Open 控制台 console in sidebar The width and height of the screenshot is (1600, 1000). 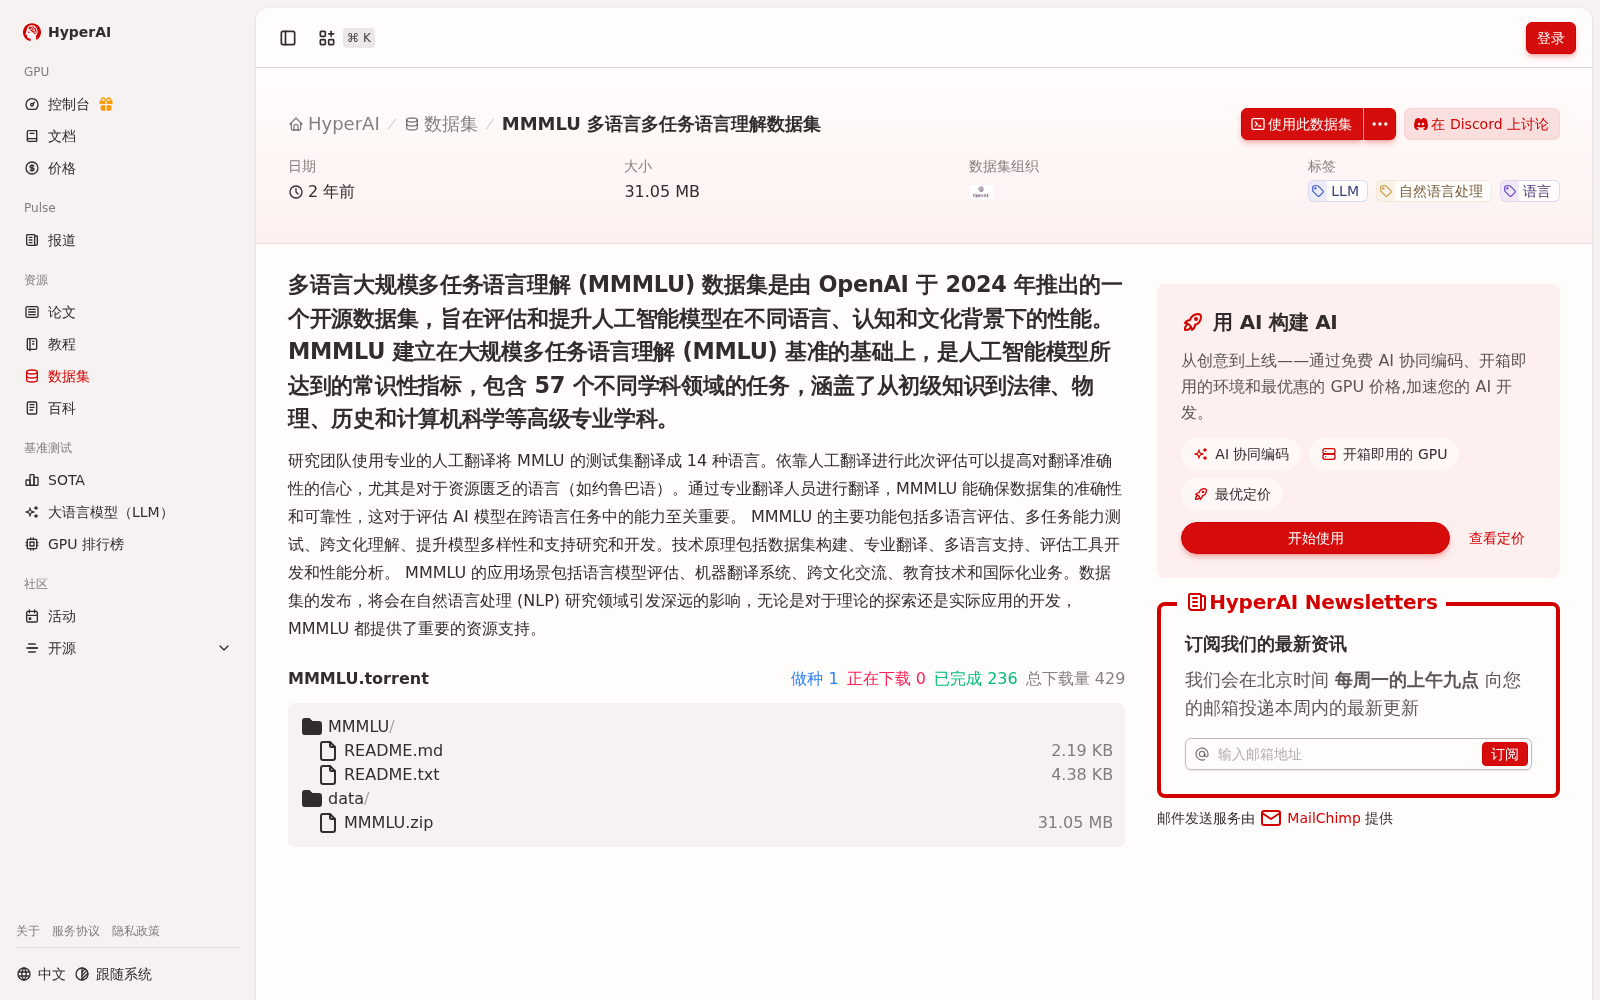69,104
